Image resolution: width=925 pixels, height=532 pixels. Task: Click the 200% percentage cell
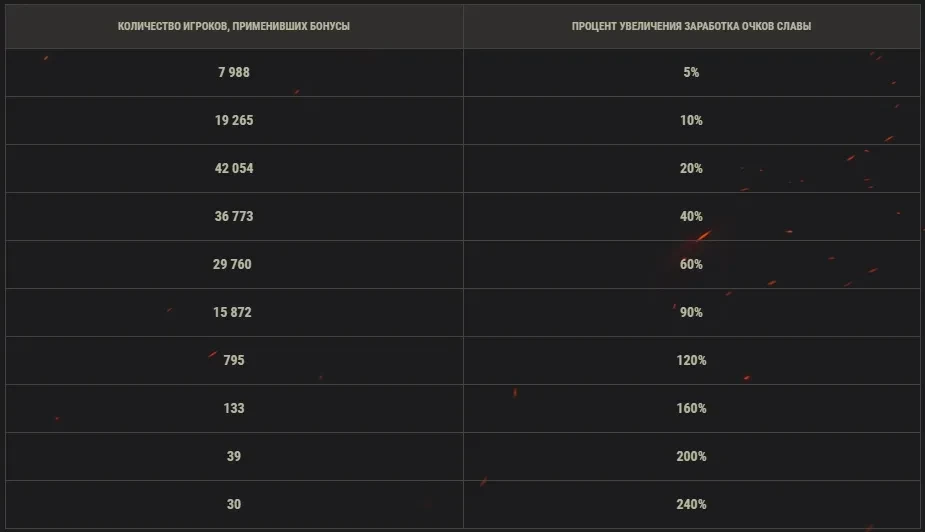pyautogui.click(x=691, y=457)
